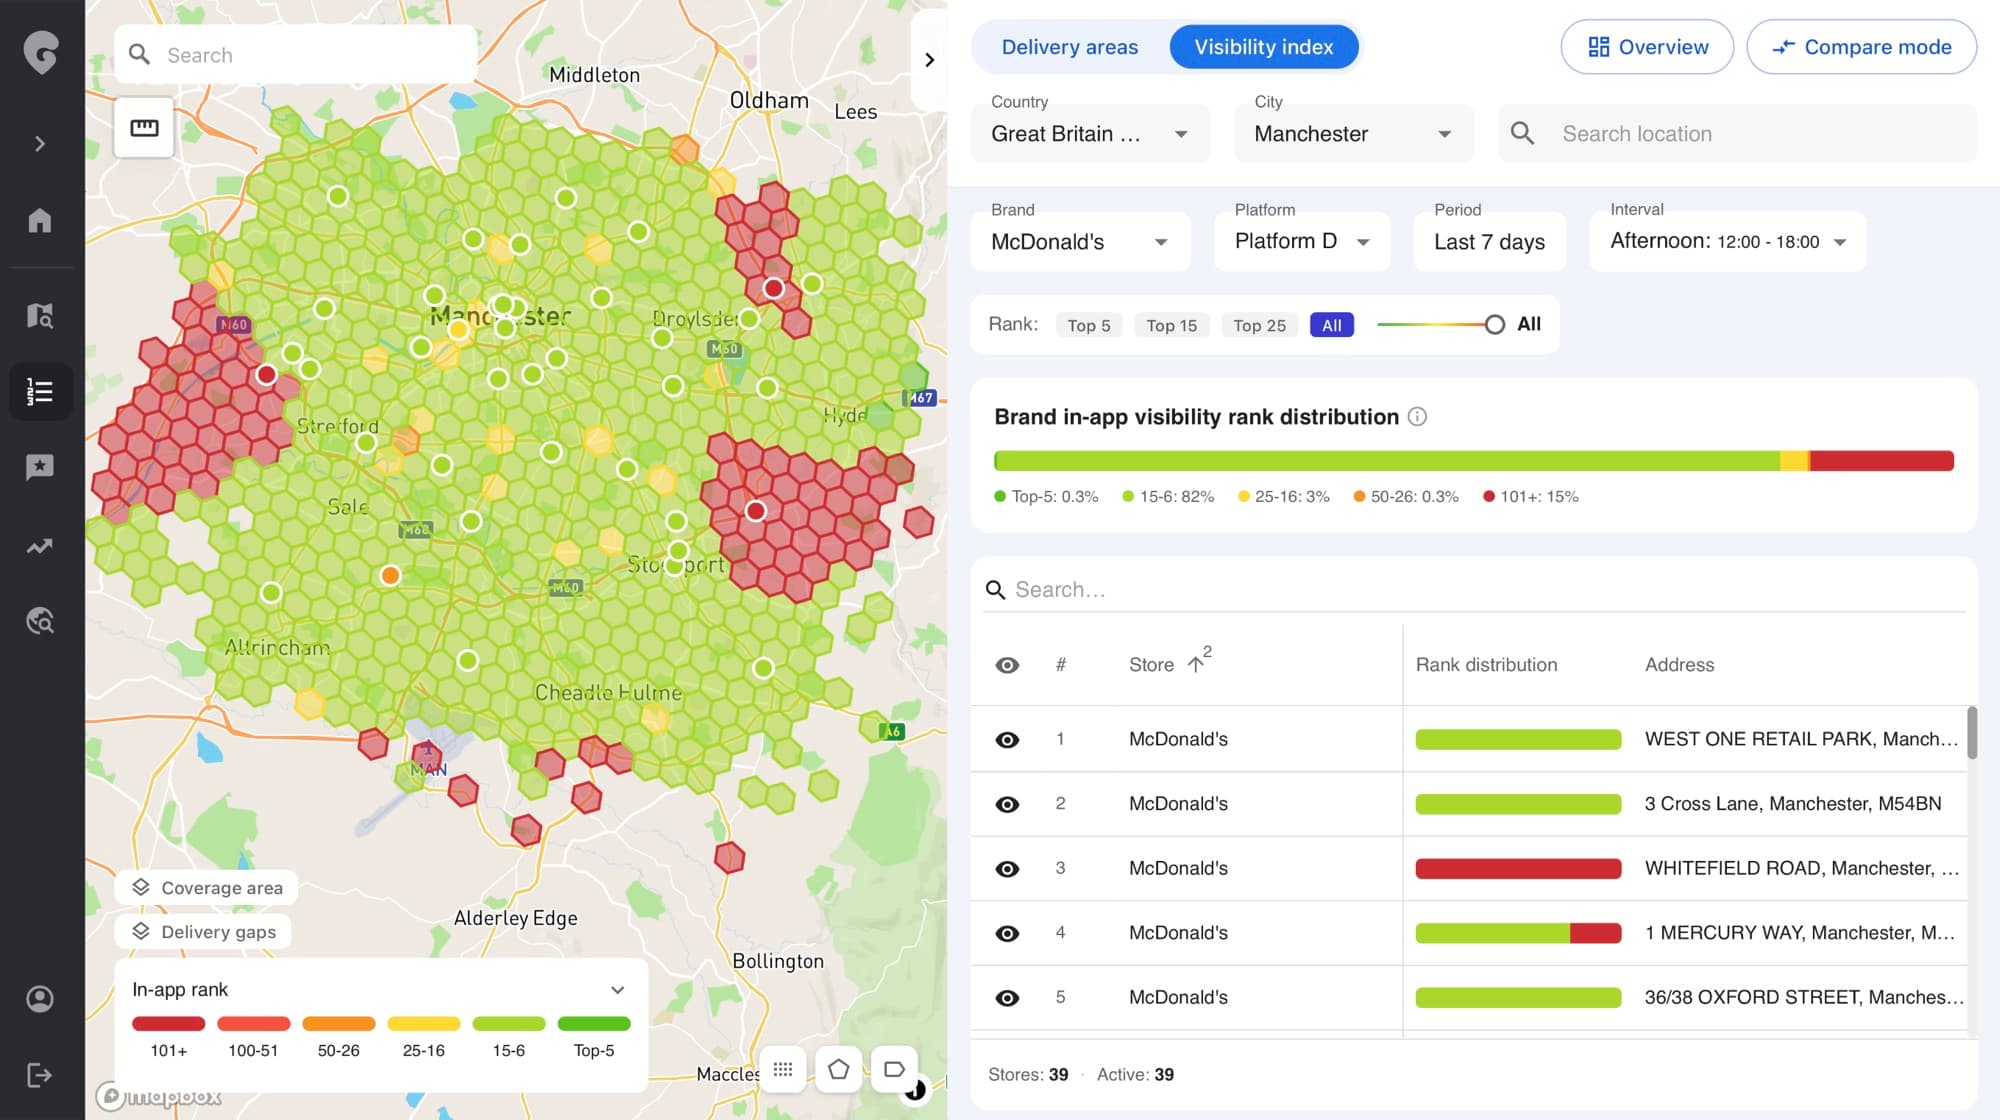The image size is (2000, 1120).
Task: Click the location search magnifier icon
Action: [x=1522, y=133]
